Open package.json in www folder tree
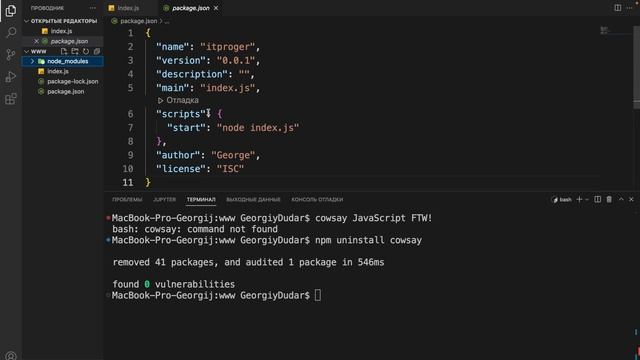The image size is (640, 360). [x=65, y=92]
